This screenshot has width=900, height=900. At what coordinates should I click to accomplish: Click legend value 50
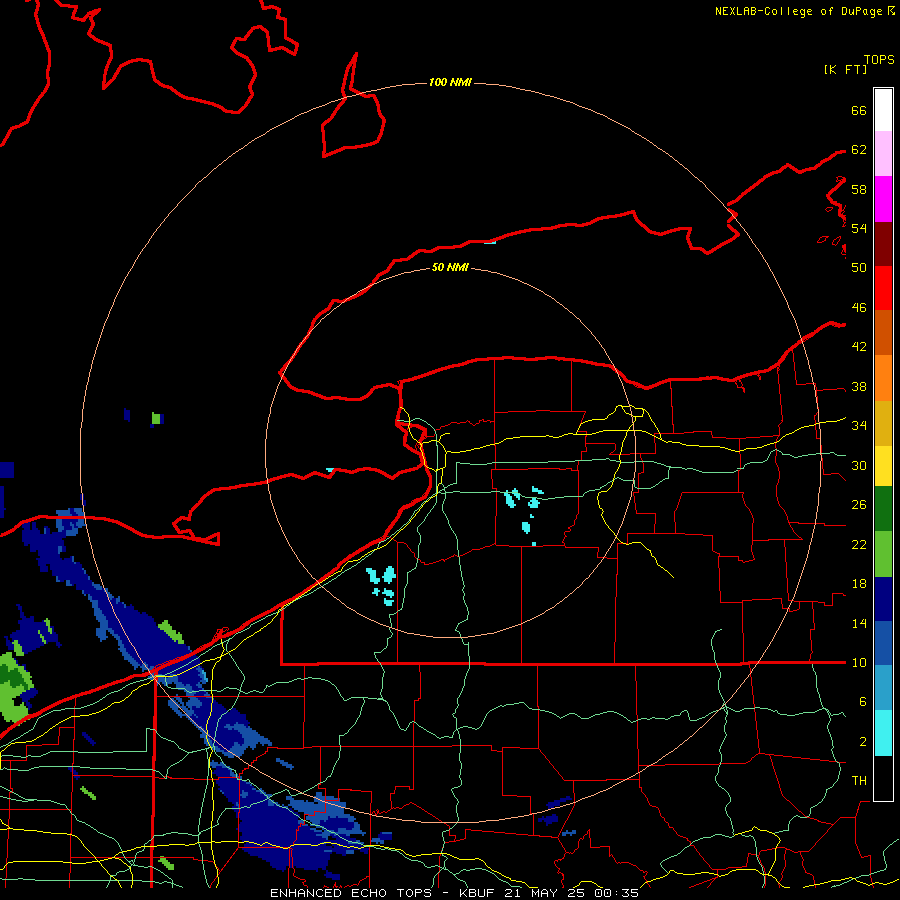(859, 268)
